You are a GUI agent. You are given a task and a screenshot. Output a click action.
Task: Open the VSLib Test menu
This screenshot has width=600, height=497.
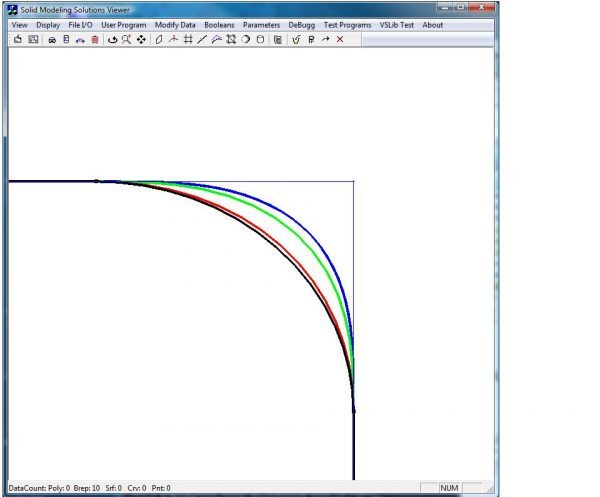[397, 25]
